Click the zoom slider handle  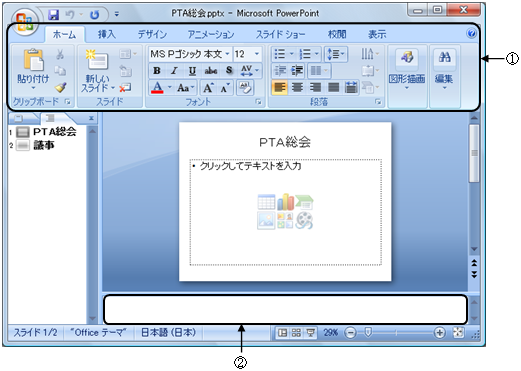[368, 332]
